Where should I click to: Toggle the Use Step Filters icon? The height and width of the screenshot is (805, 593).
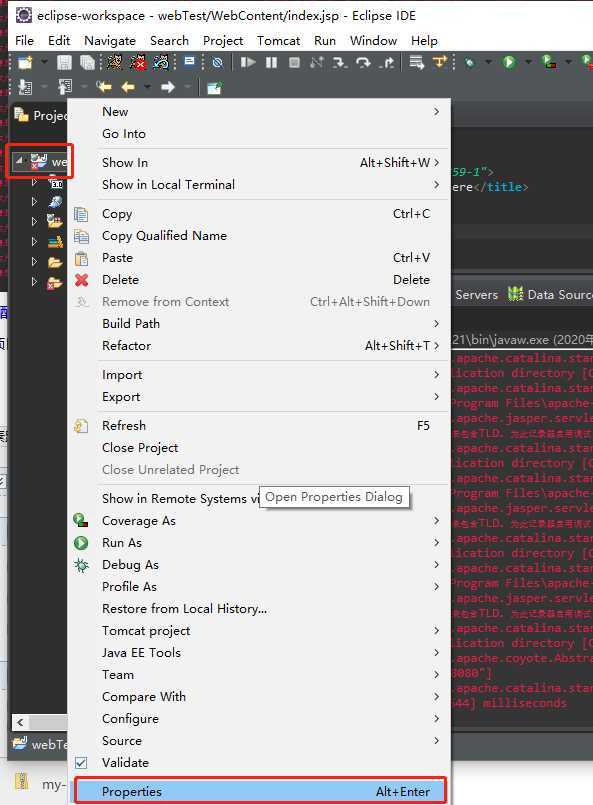point(440,63)
